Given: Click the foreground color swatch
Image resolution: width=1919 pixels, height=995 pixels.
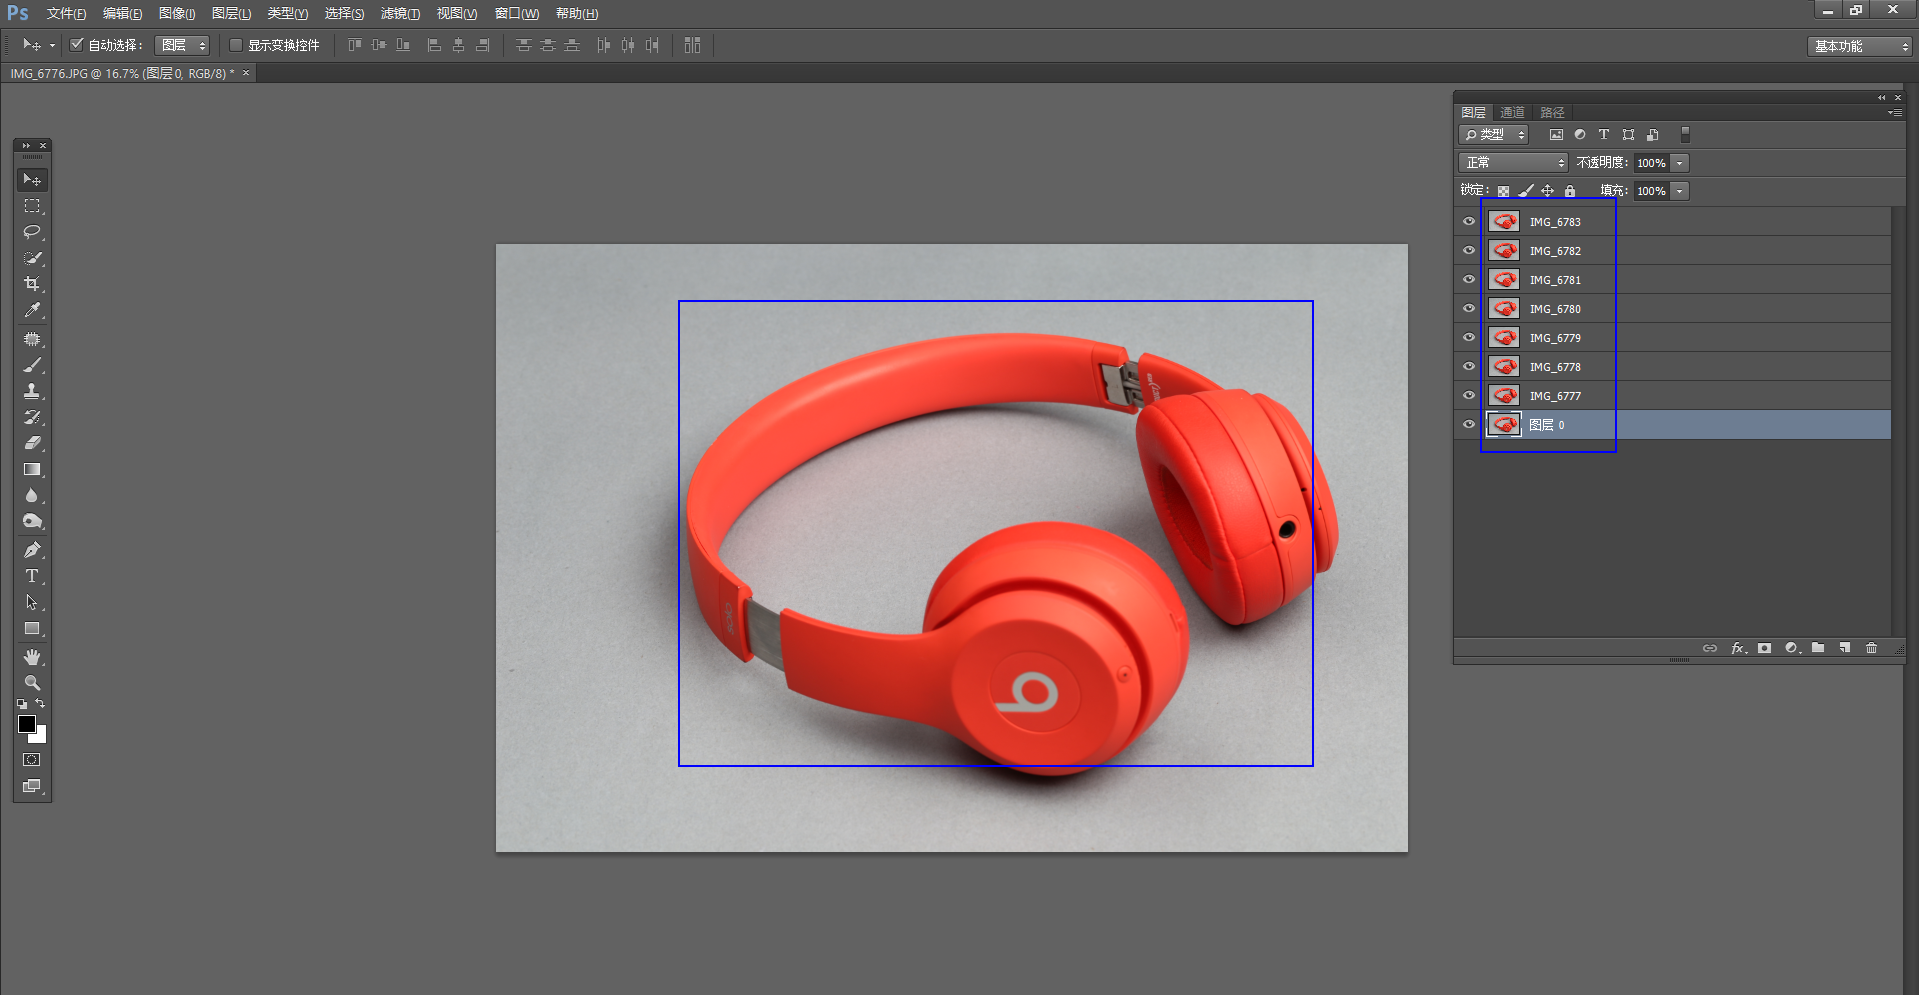Looking at the screenshot, I should (x=27, y=724).
